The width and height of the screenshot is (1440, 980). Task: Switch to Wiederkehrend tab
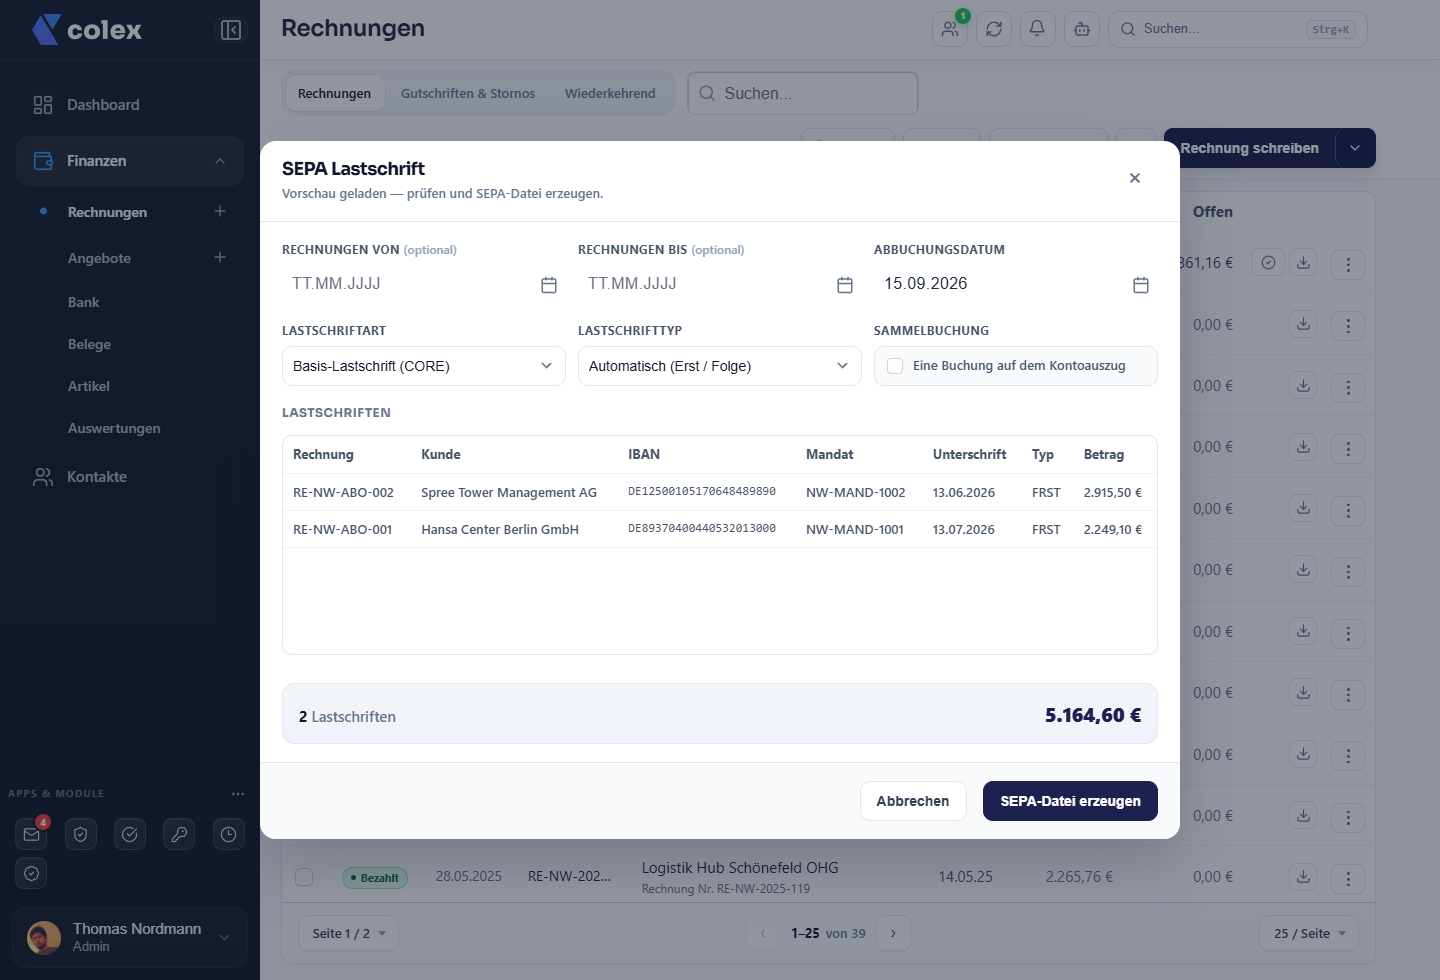point(610,93)
